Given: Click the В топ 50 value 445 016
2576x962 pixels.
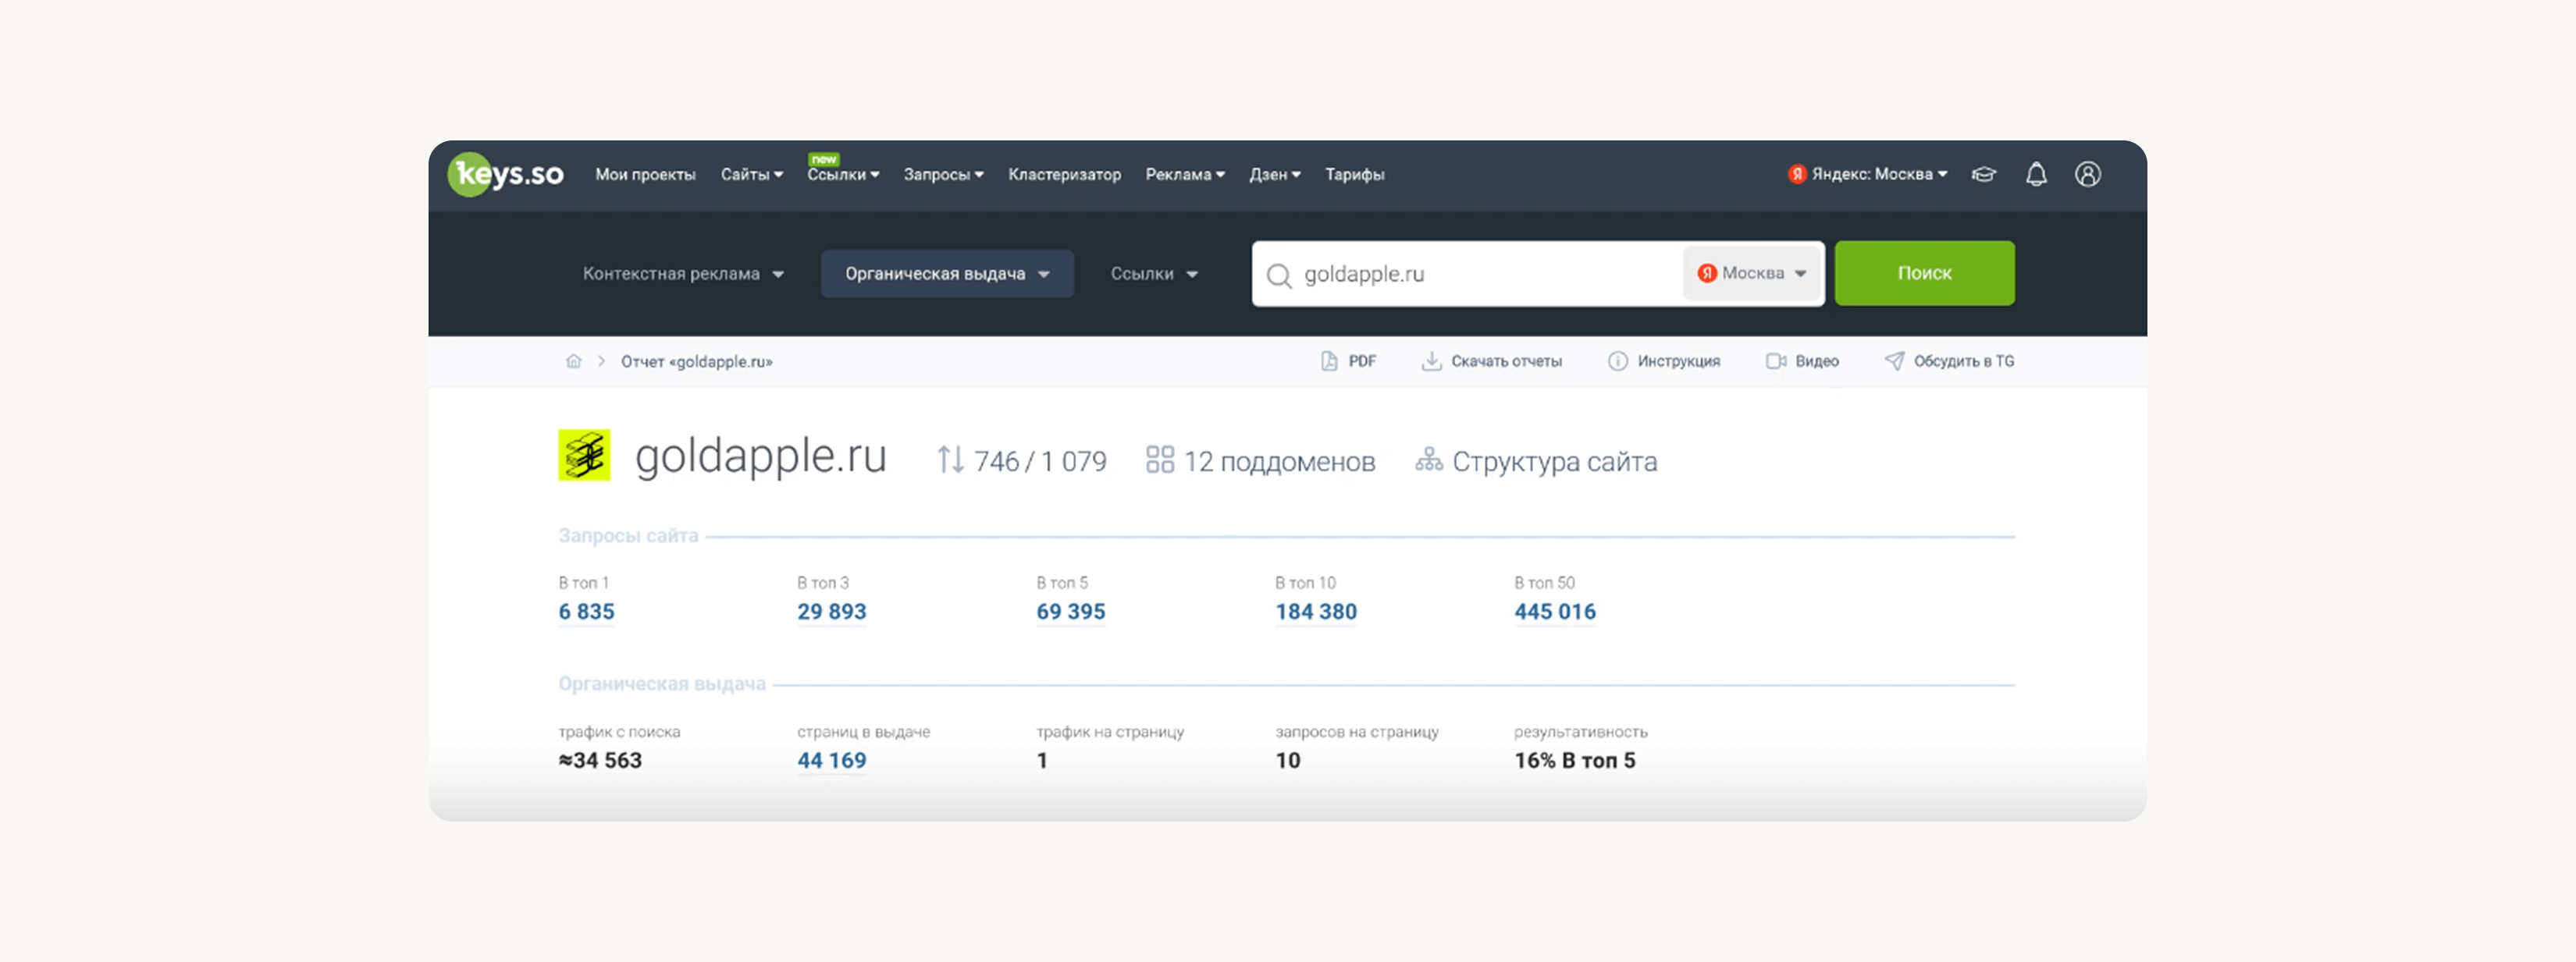Looking at the screenshot, I should (1555, 612).
